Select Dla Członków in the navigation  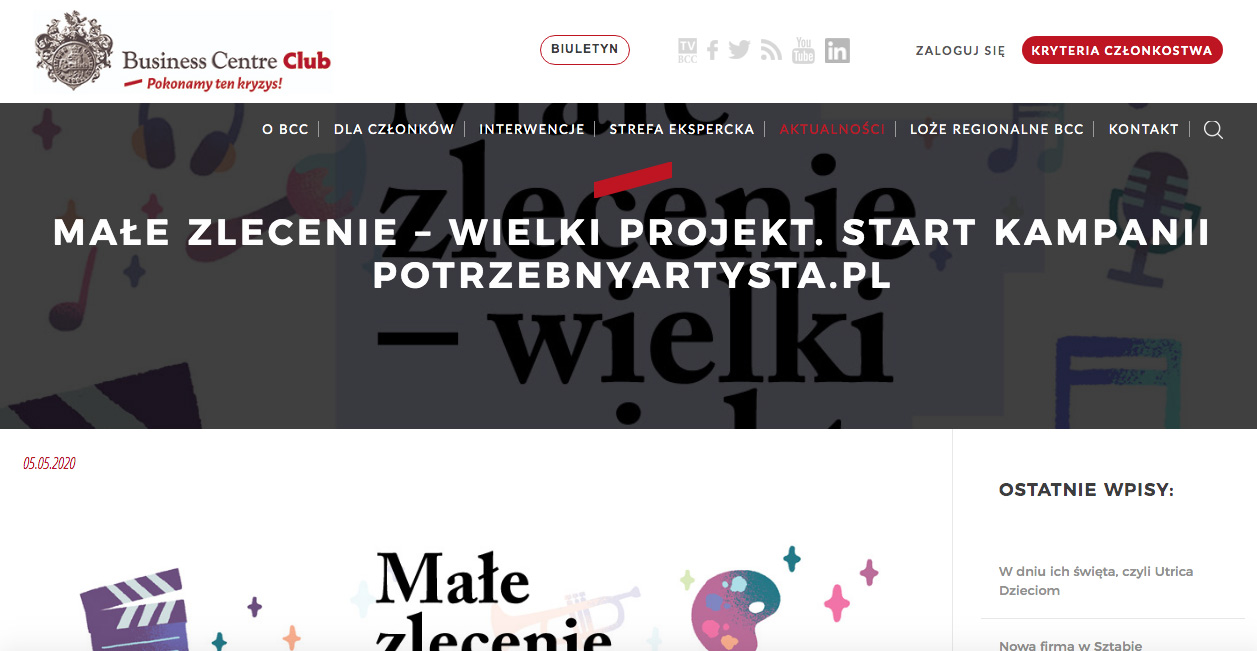coord(394,129)
